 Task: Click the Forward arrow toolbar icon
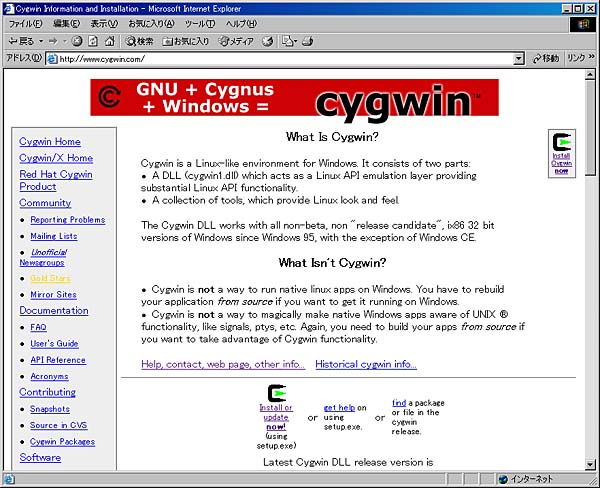[x=53, y=41]
